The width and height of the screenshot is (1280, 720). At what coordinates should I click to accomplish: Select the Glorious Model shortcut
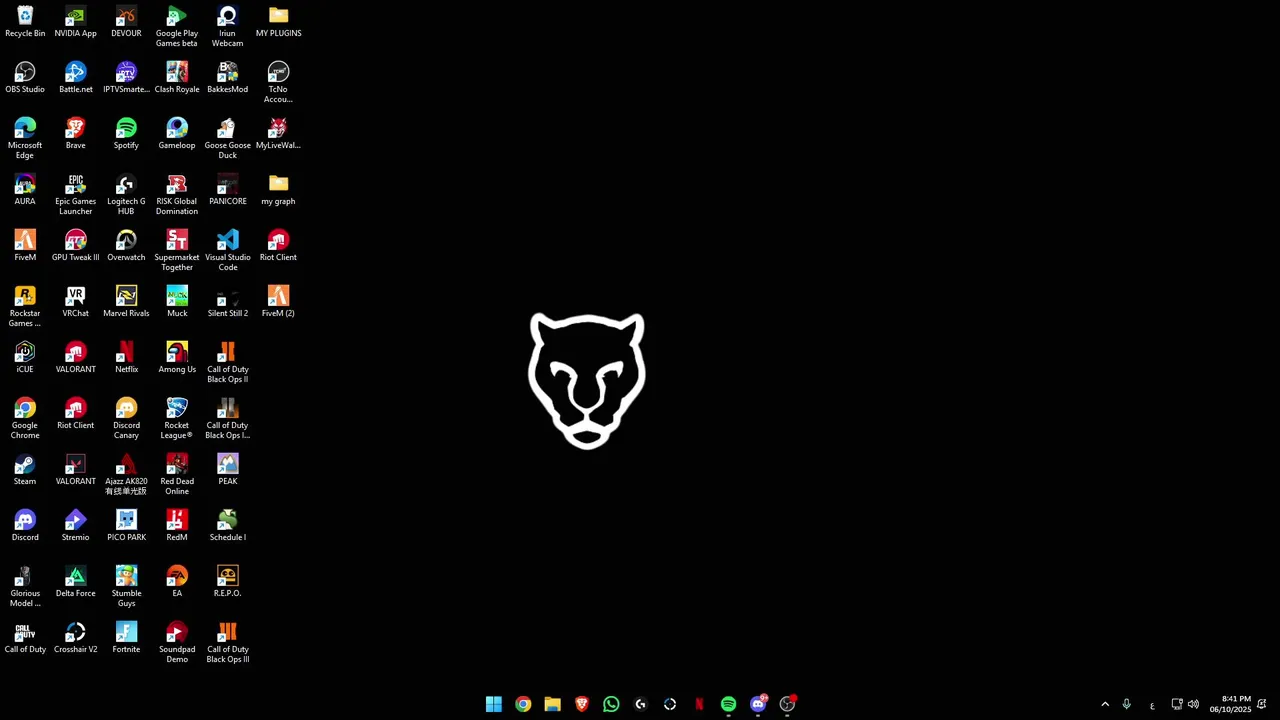[25, 586]
